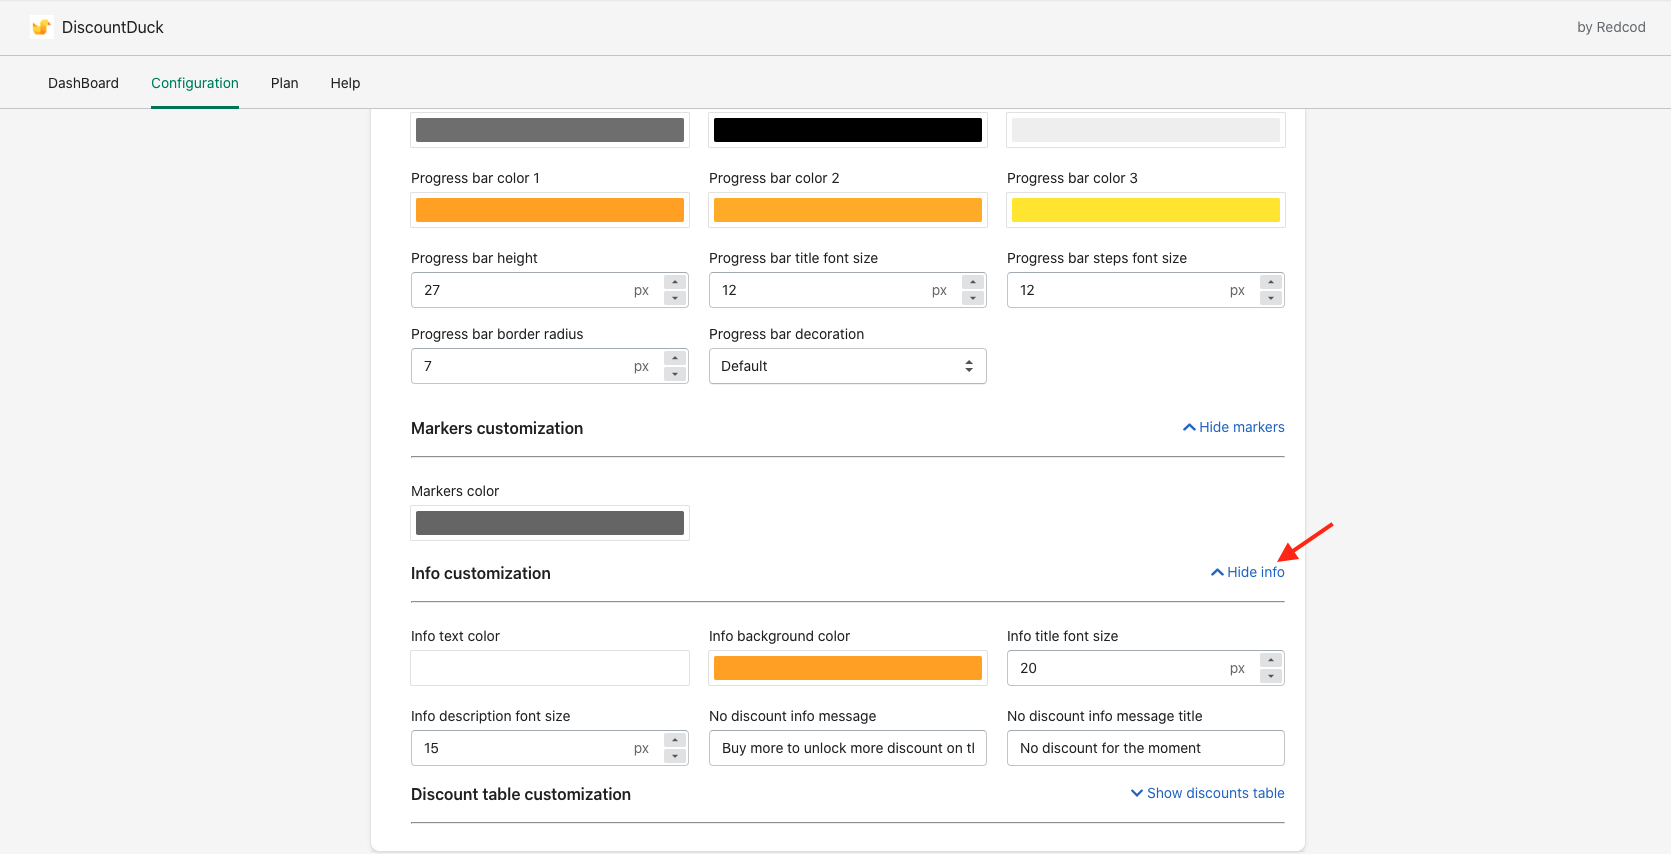Decrease the Info description font size
This screenshot has height=854, width=1671.
point(675,756)
